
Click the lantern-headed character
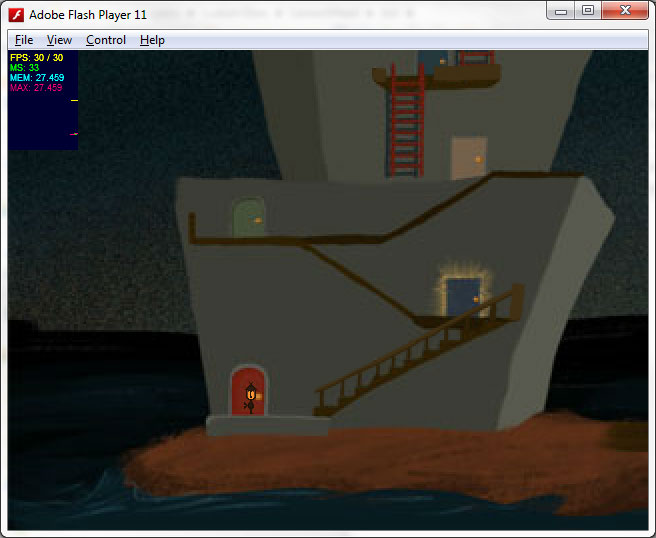(x=251, y=398)
